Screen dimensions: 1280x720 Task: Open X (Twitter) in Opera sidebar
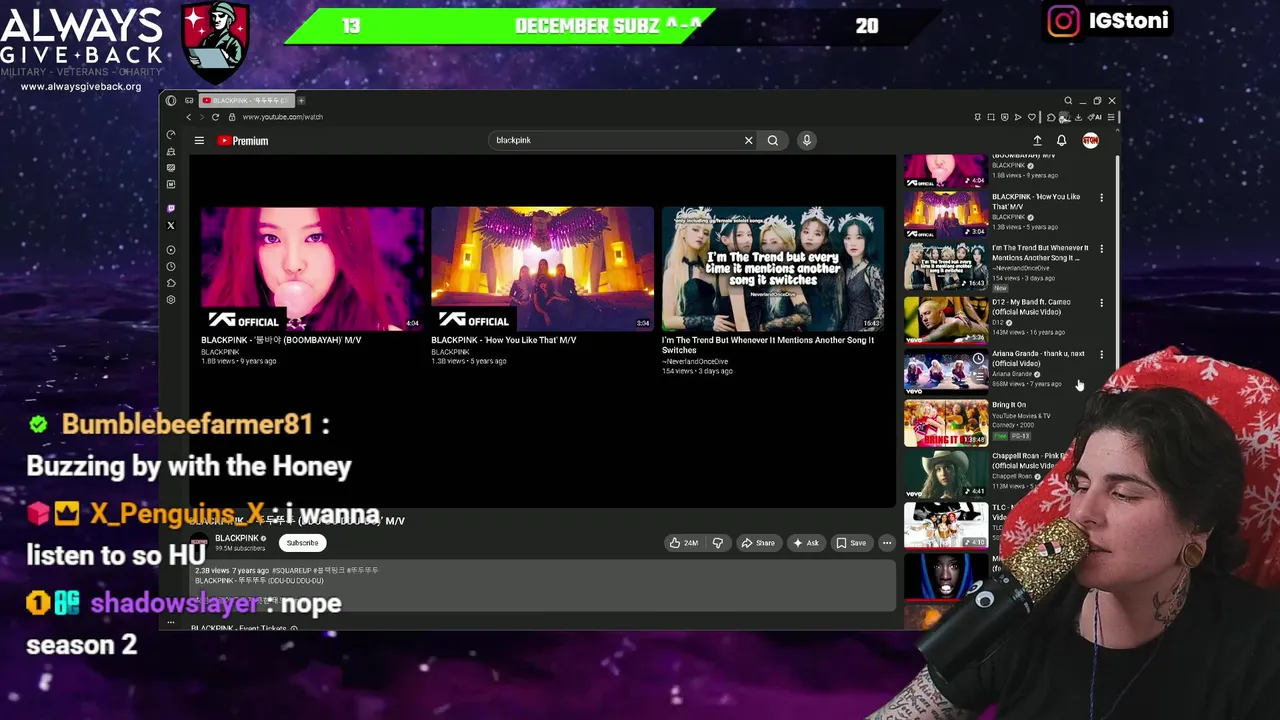click(x=171, y=225)
